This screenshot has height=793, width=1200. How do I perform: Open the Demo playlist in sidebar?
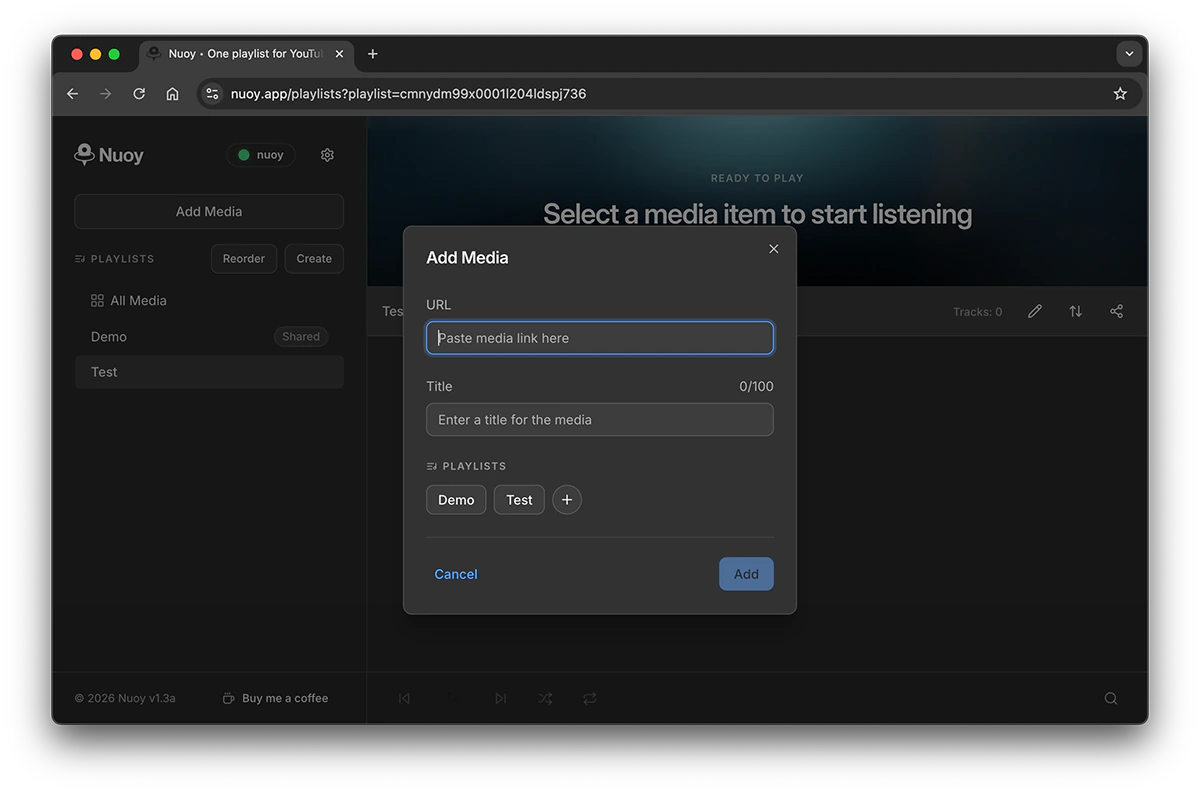[x=209, y=337]
